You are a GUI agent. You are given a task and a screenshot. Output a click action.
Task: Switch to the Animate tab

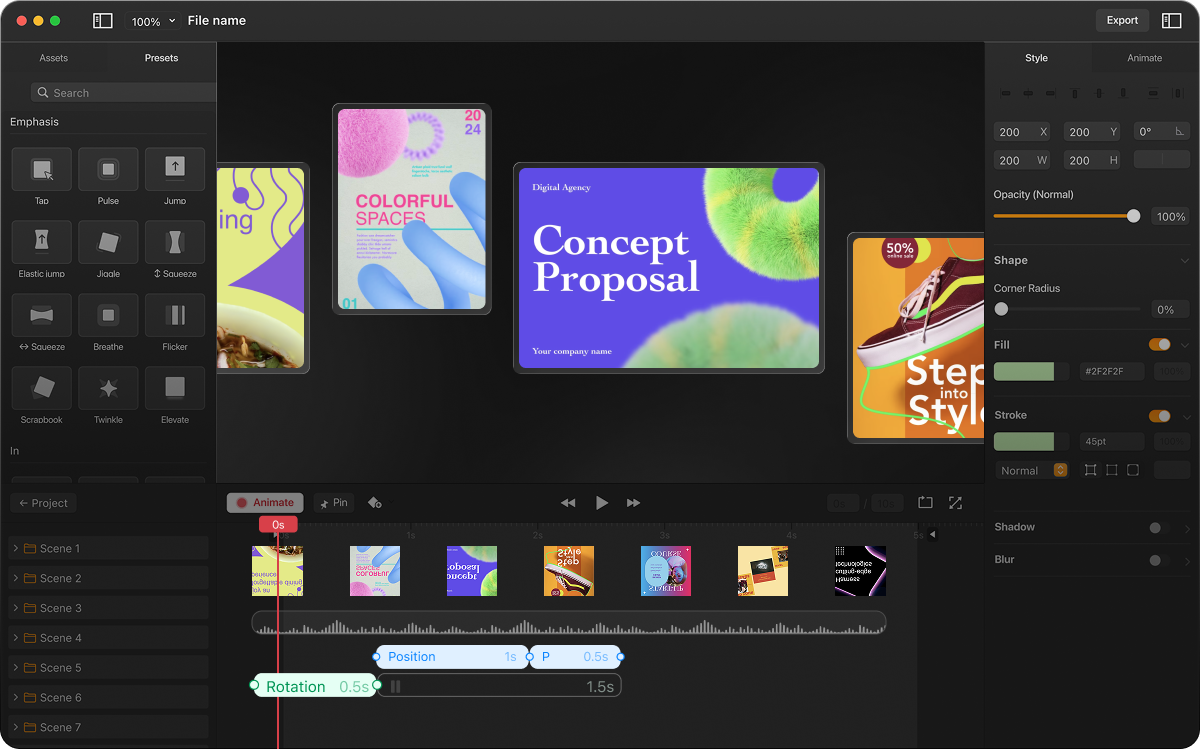pyautogui.click(x=1142, y=58)
